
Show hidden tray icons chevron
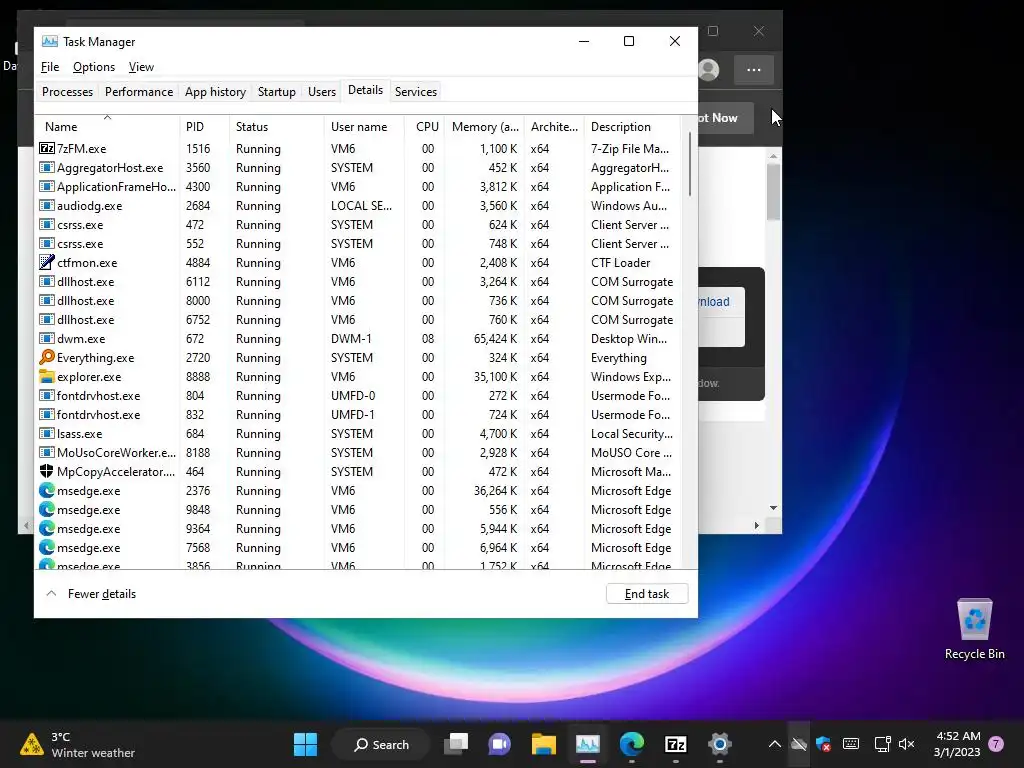click(774, 744)
